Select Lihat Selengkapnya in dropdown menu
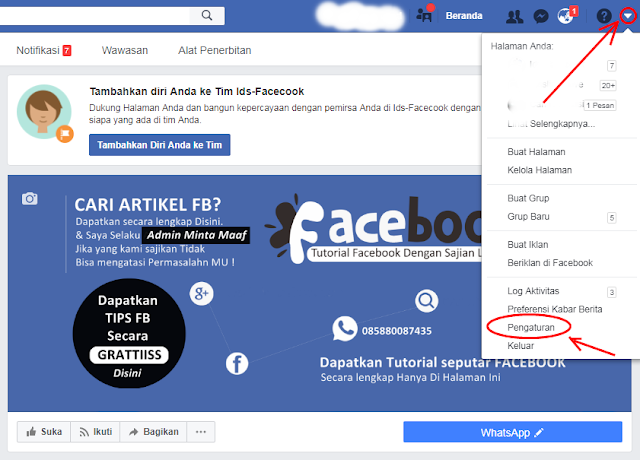Image resolution: width=640 pixels, height=460 pixels. tap(551, 124)
